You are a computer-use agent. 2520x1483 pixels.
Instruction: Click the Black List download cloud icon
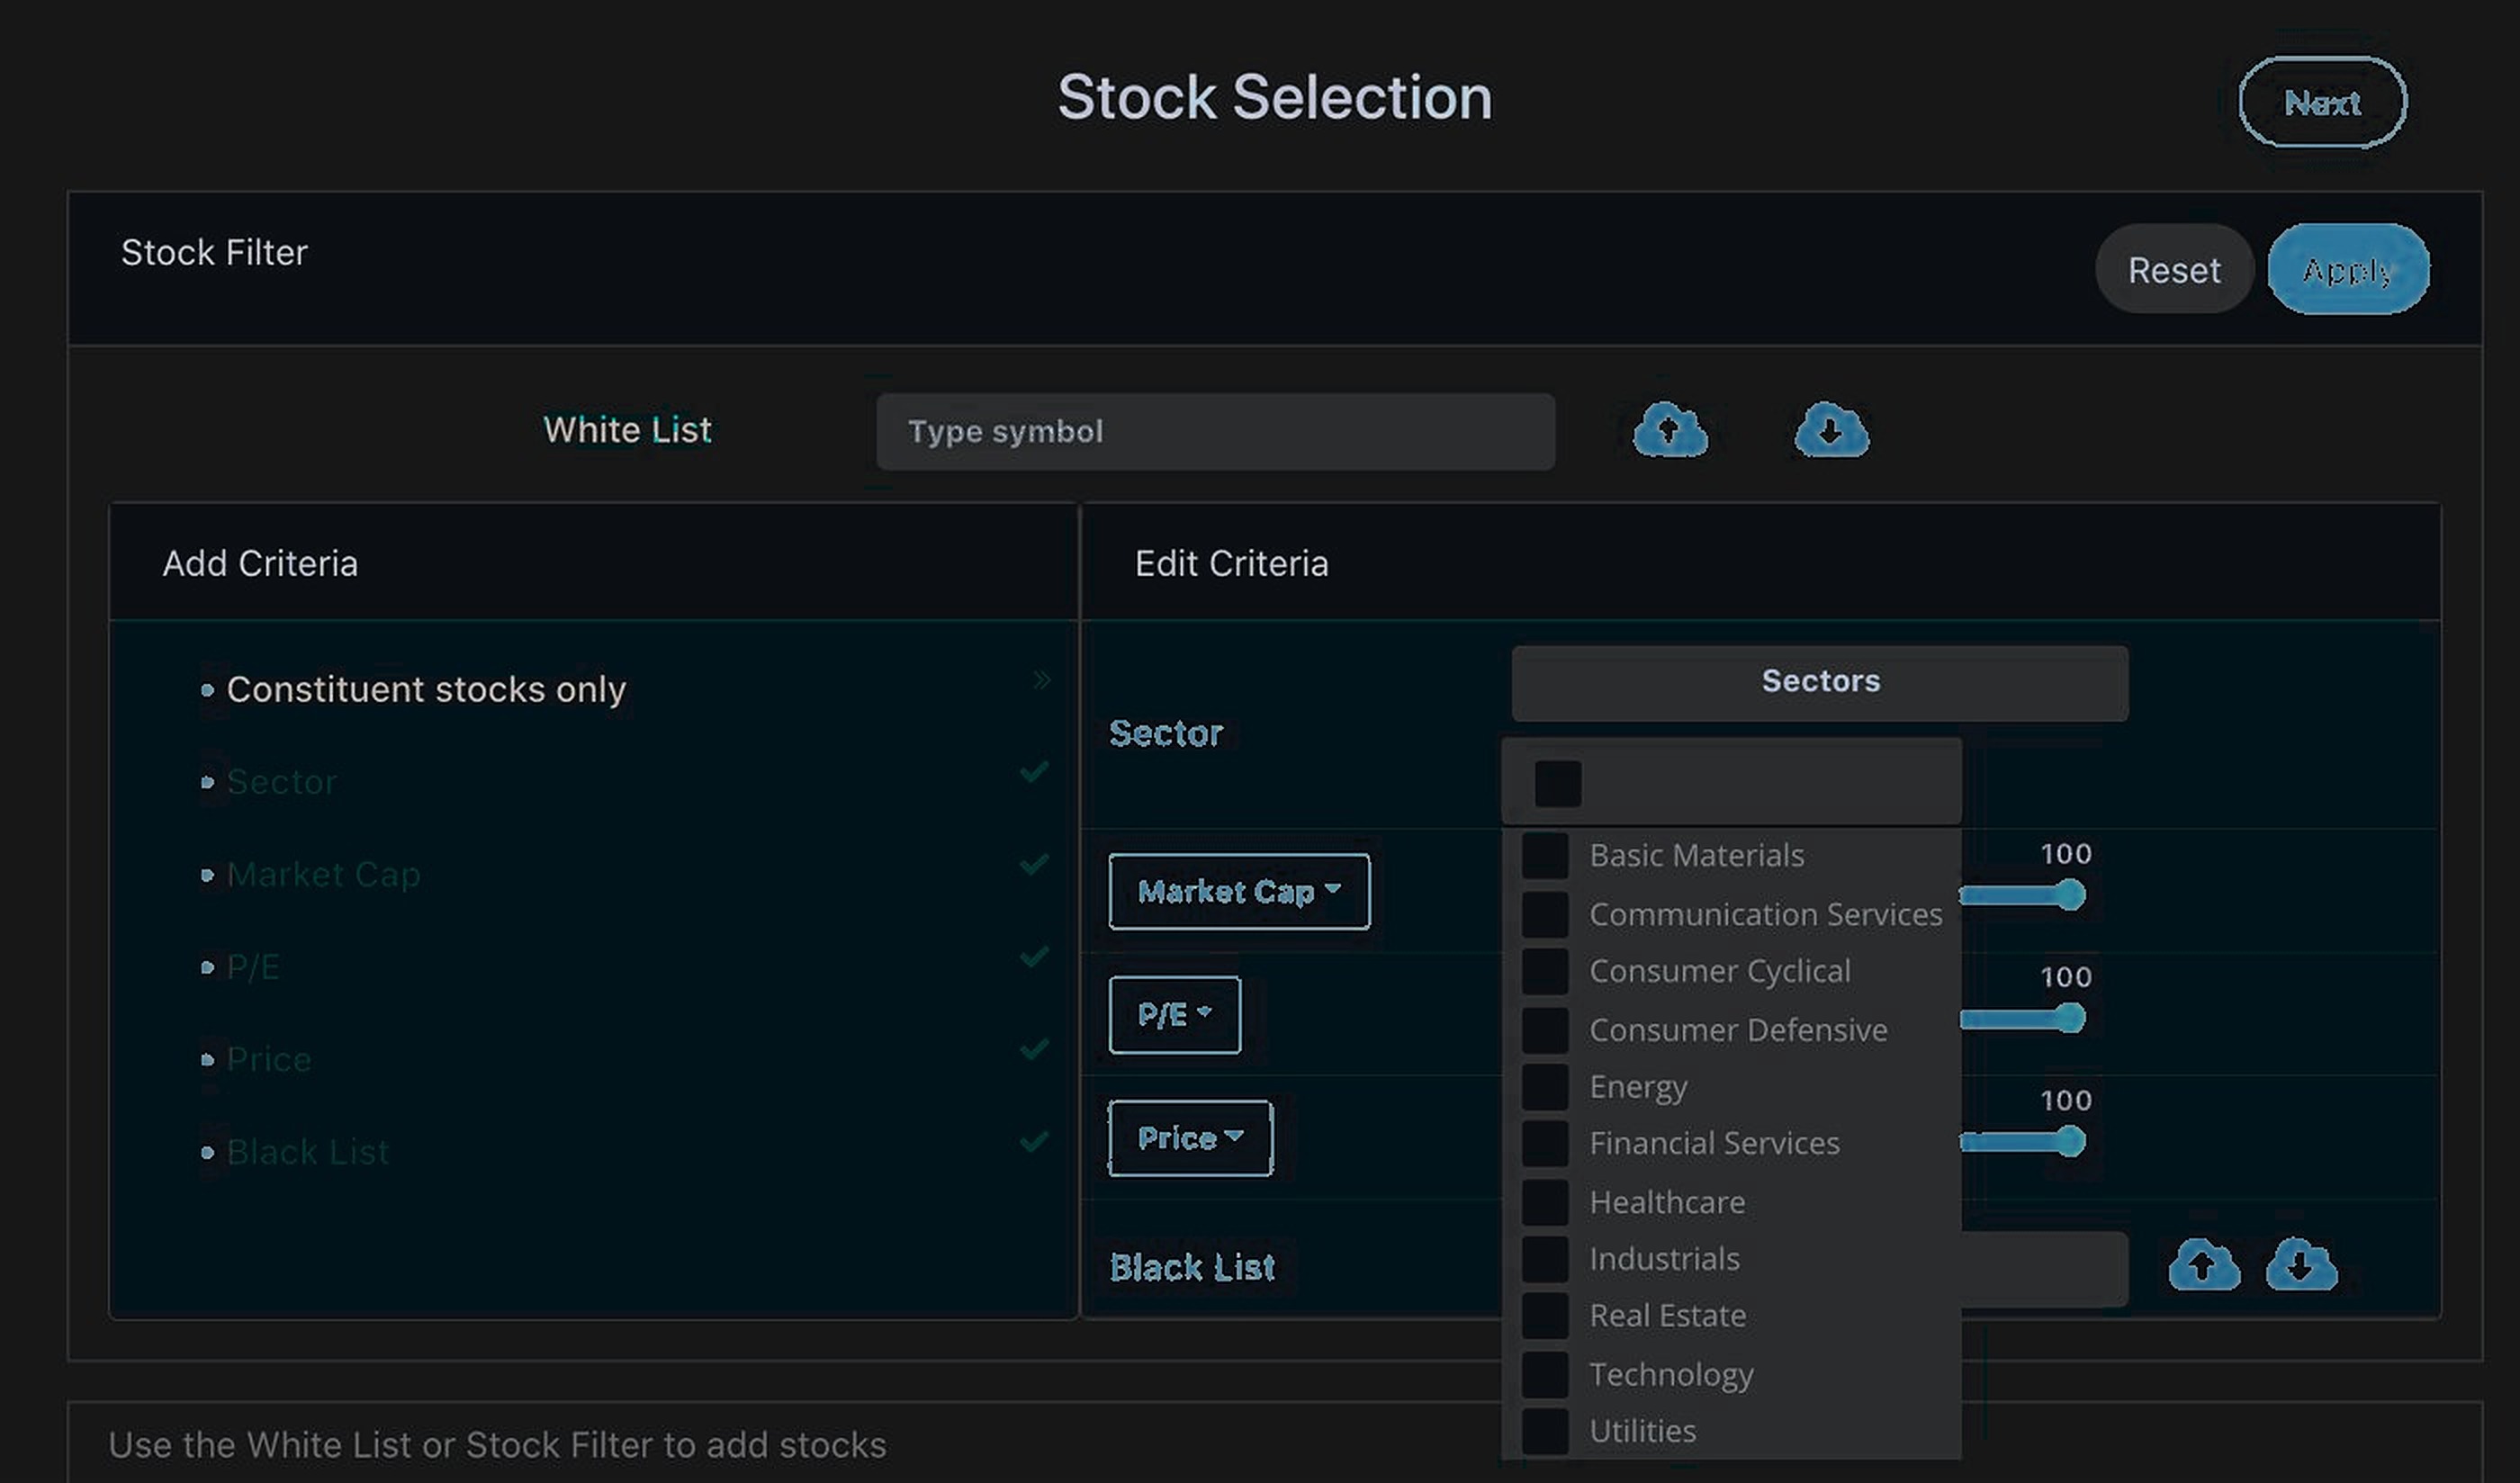point(2301,1265)
